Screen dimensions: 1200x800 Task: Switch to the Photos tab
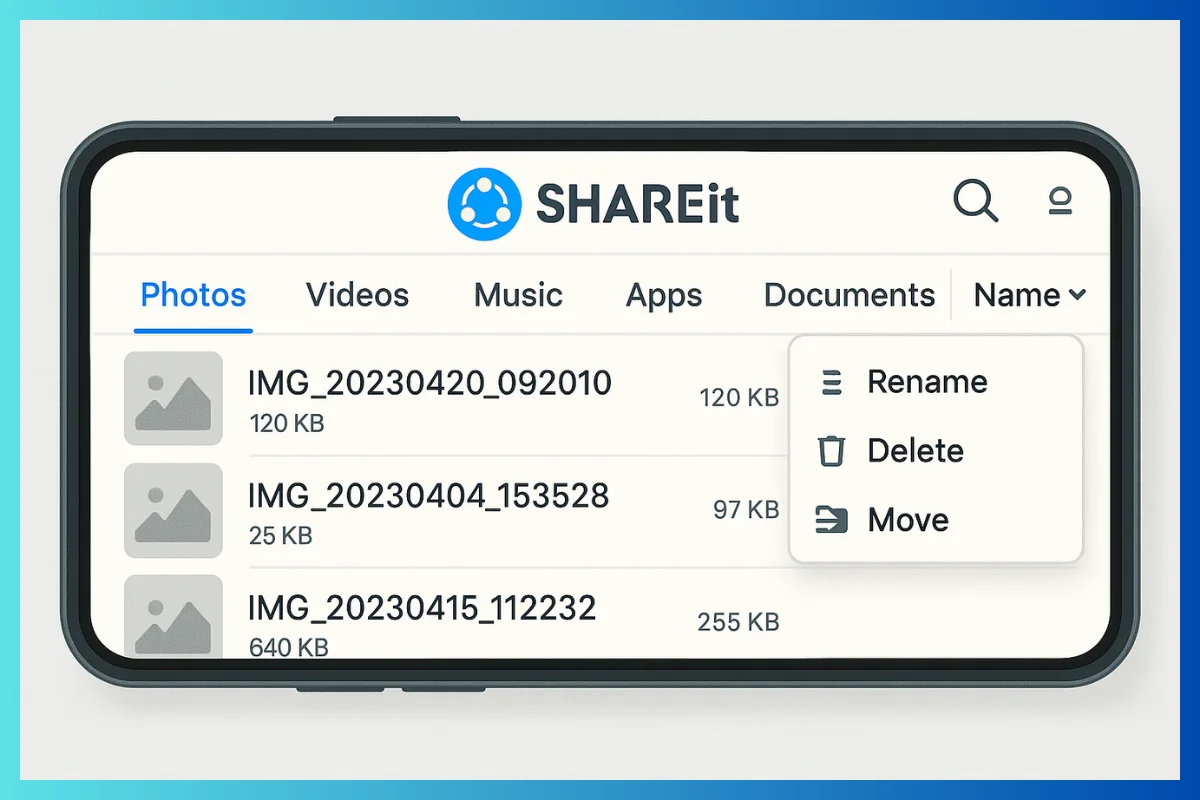coord(193,295)
